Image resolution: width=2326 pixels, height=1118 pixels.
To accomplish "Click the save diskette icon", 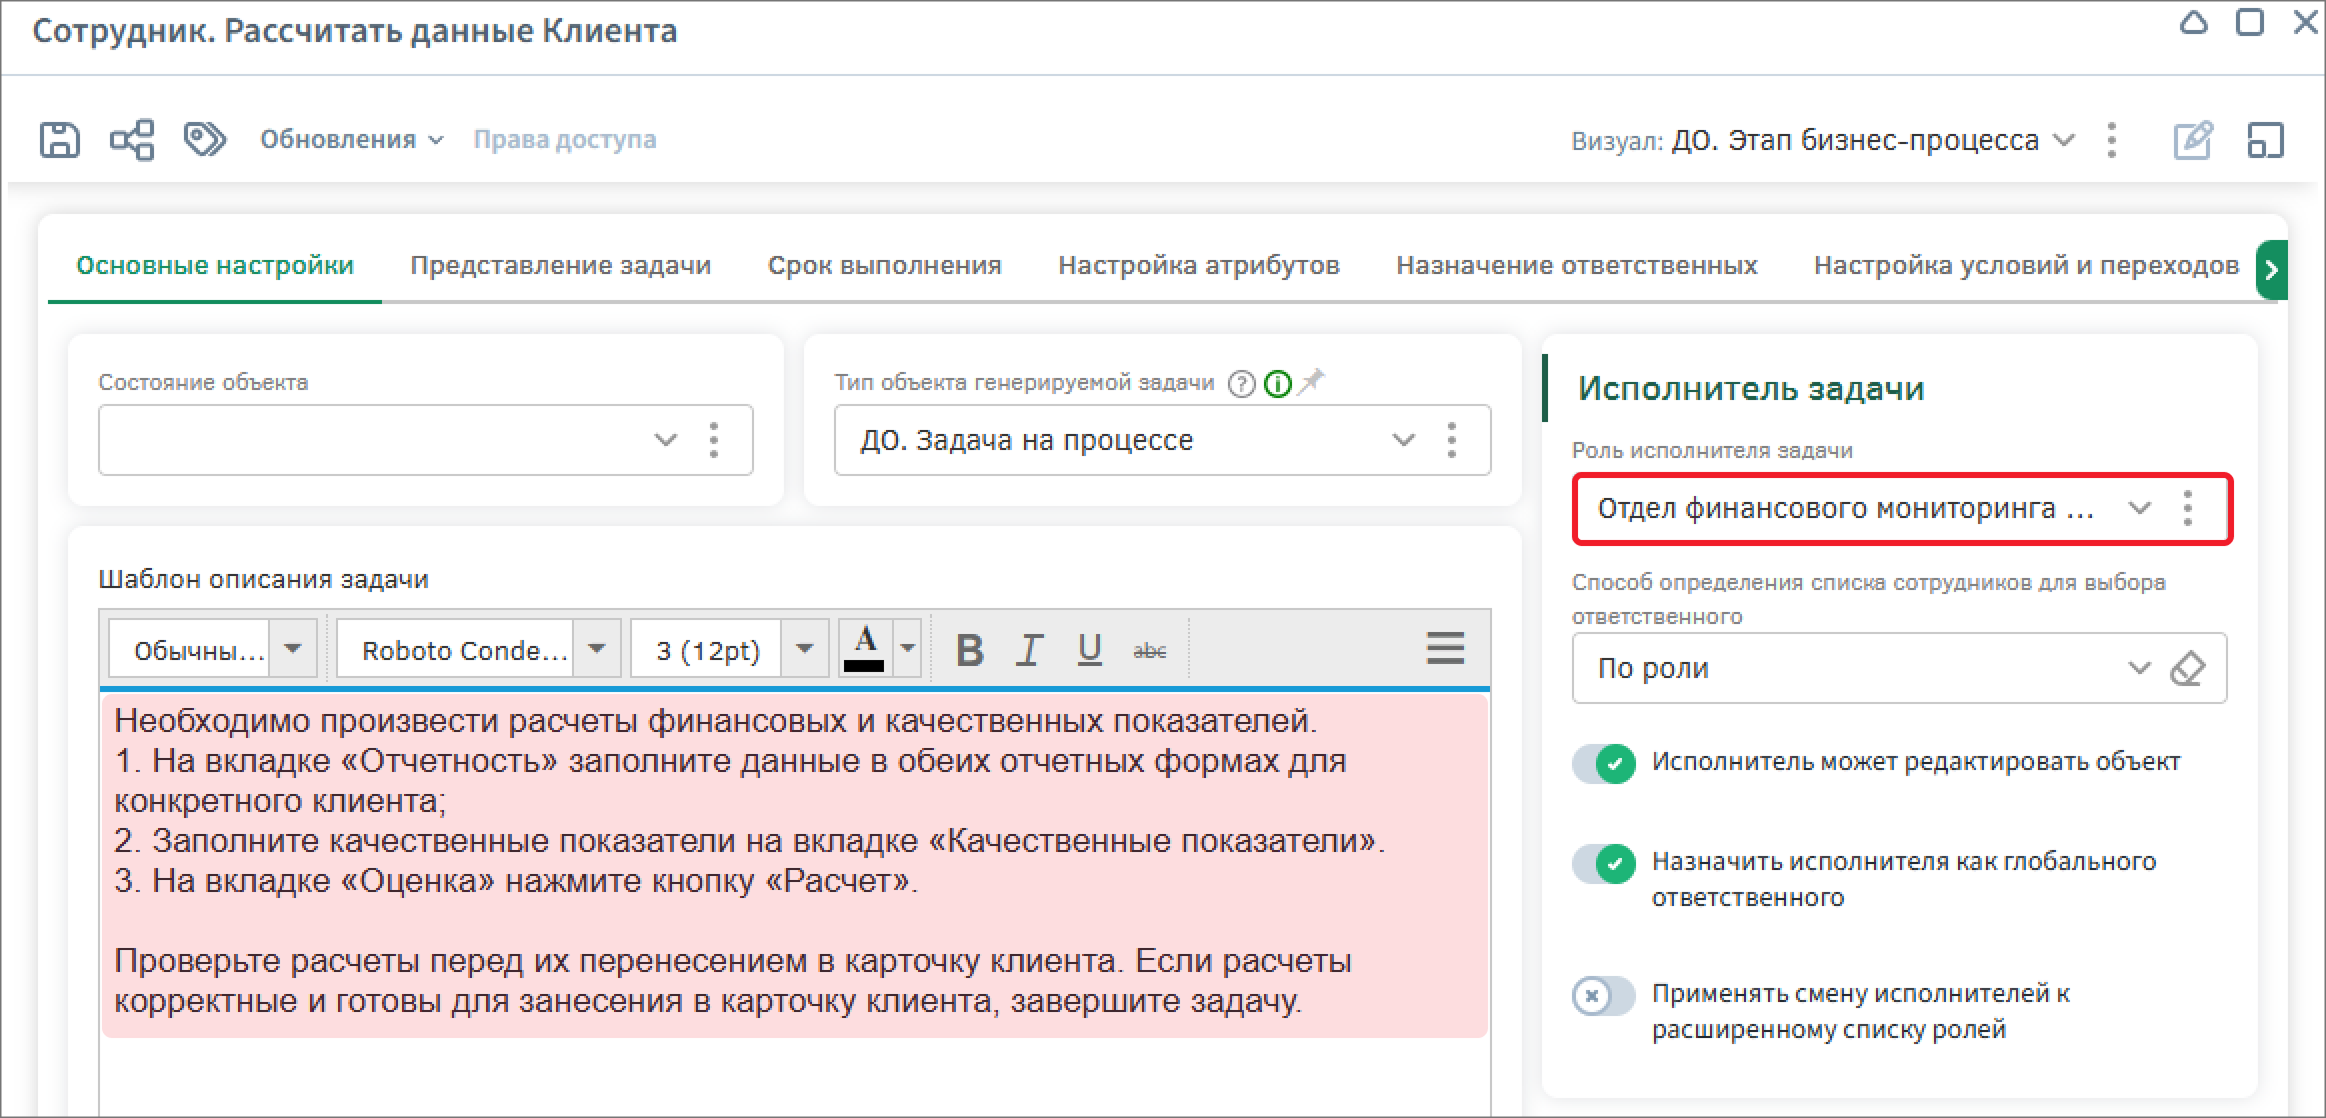I will coord(59,140).
